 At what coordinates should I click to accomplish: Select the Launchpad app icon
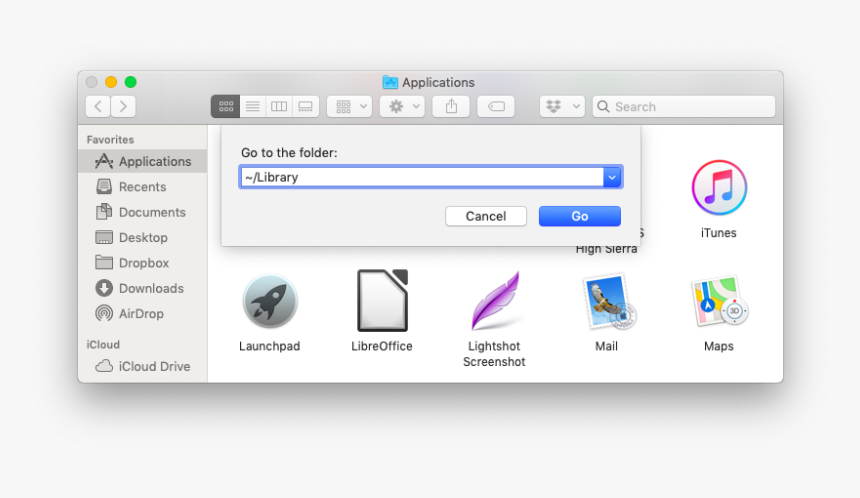270,301
